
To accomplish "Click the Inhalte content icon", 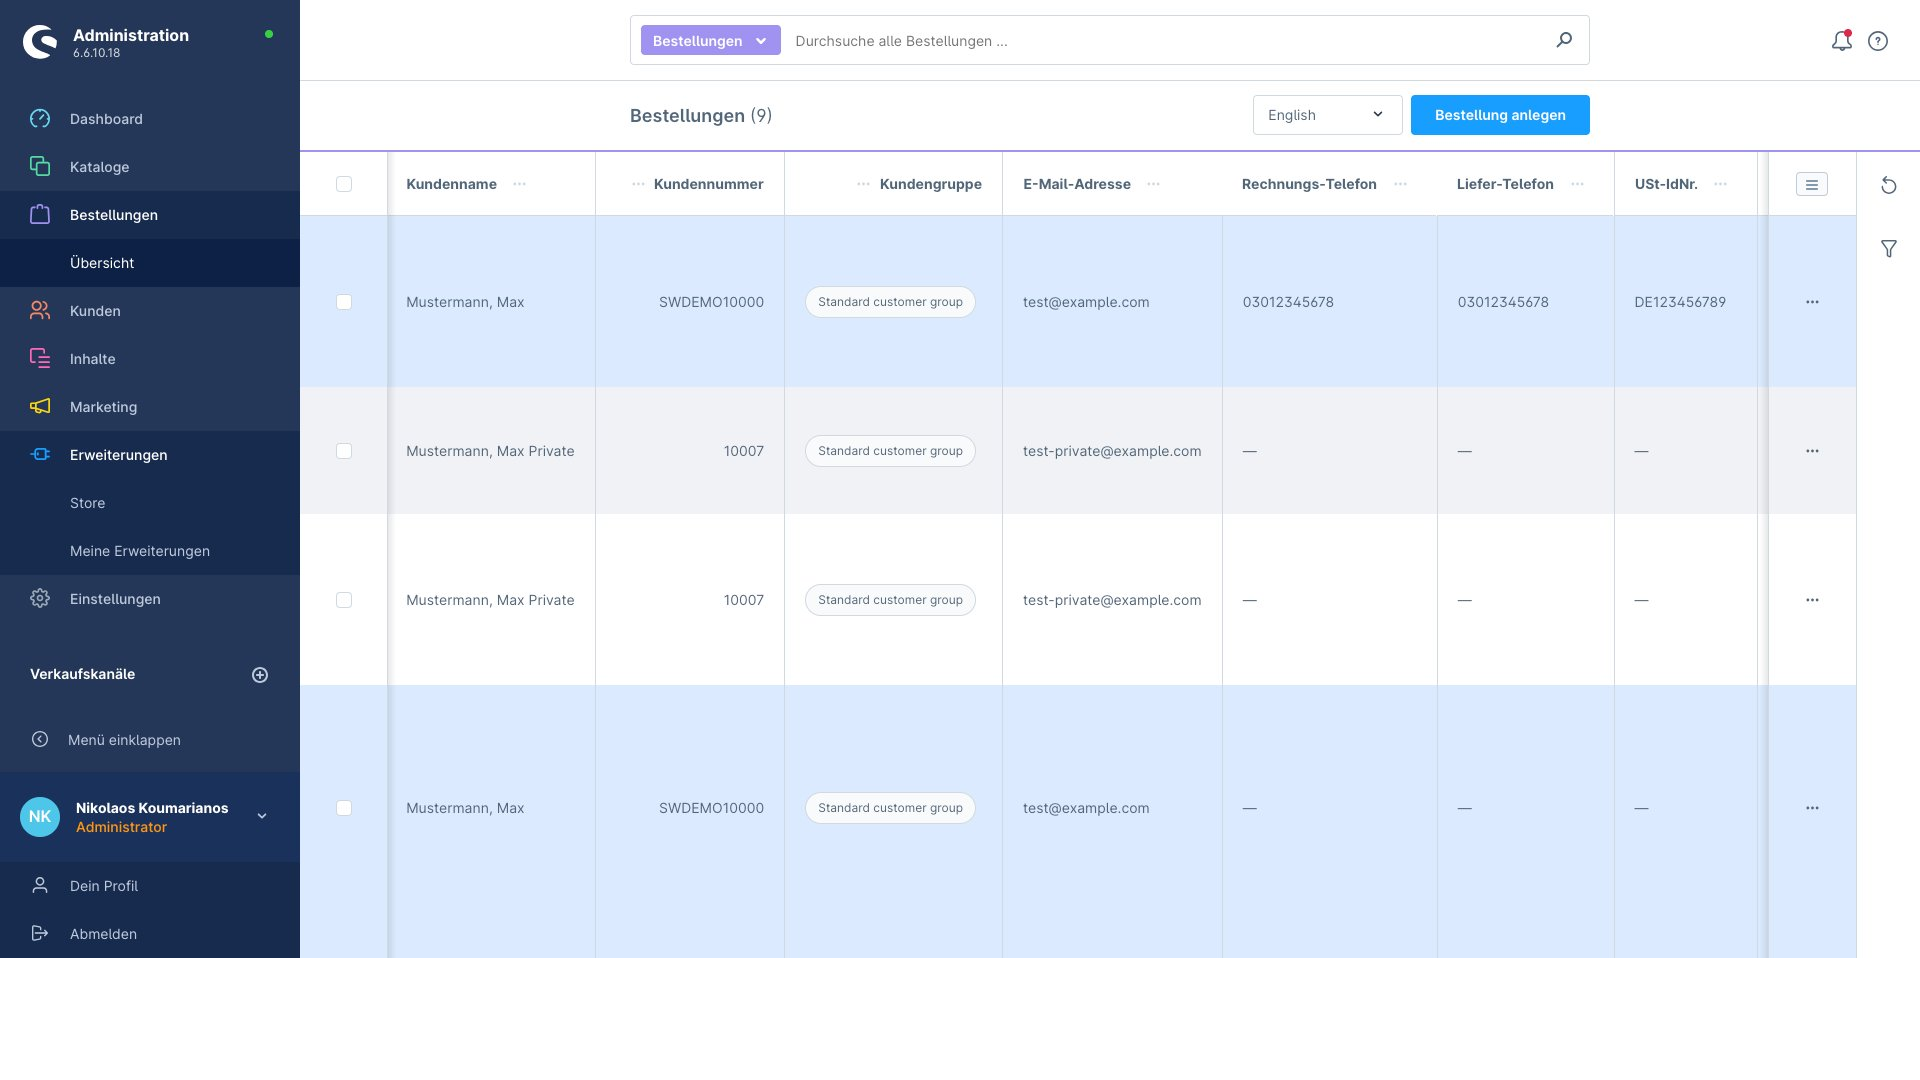I will (x=40, y=359).
